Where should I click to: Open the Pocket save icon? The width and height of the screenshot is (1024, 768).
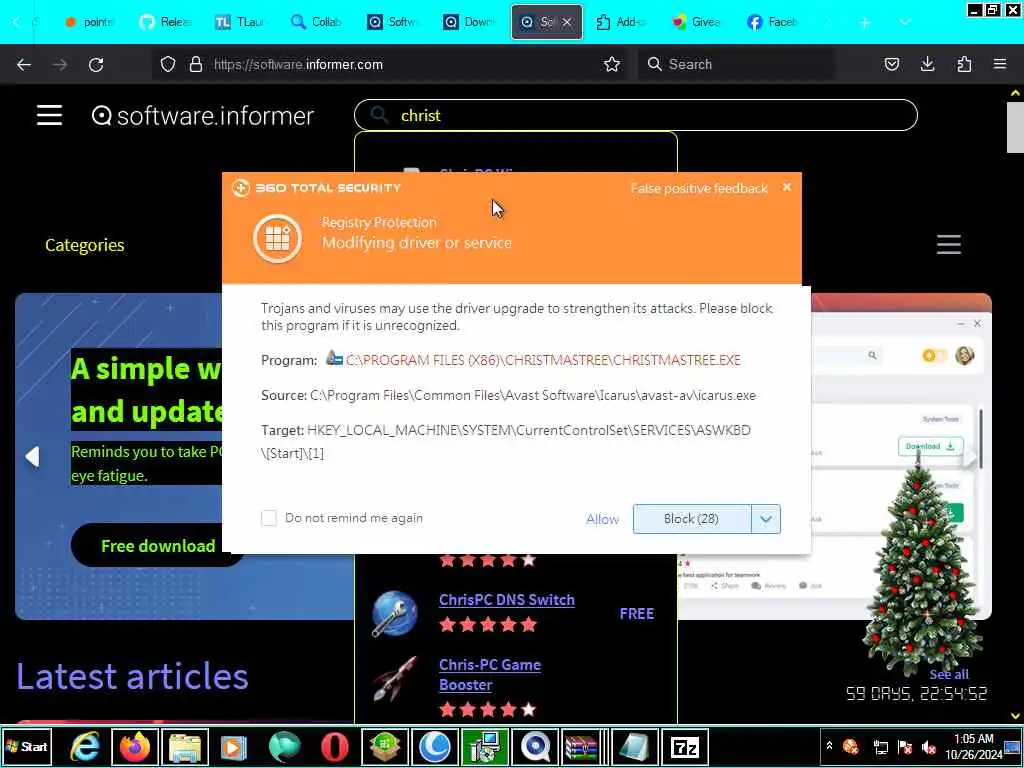(x=891, y=64)
